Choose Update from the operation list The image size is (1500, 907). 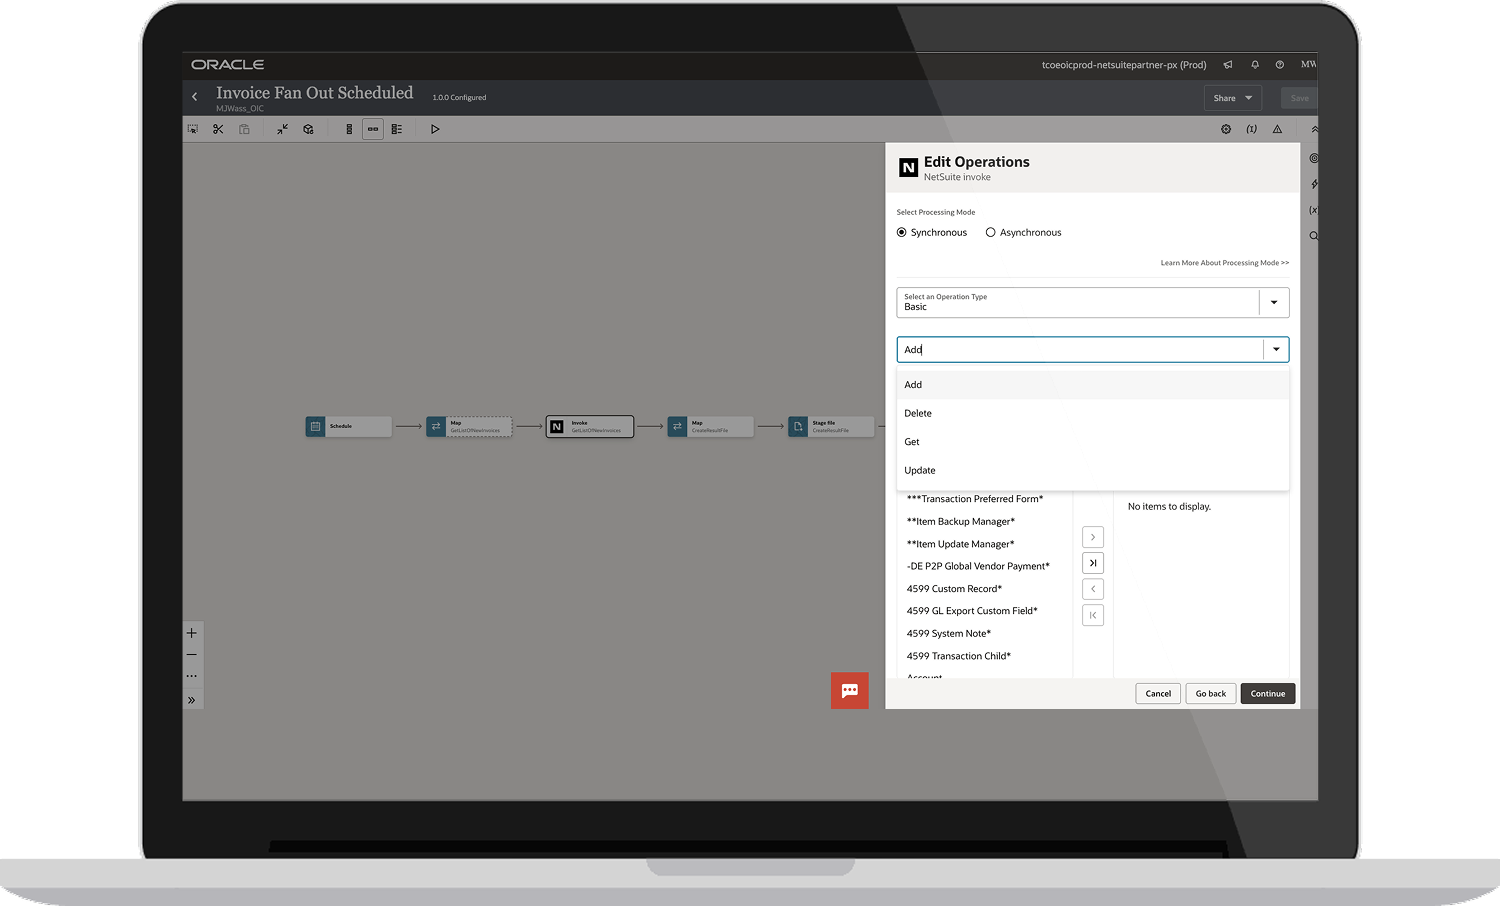pyautogui.click(x=920, y=470)
